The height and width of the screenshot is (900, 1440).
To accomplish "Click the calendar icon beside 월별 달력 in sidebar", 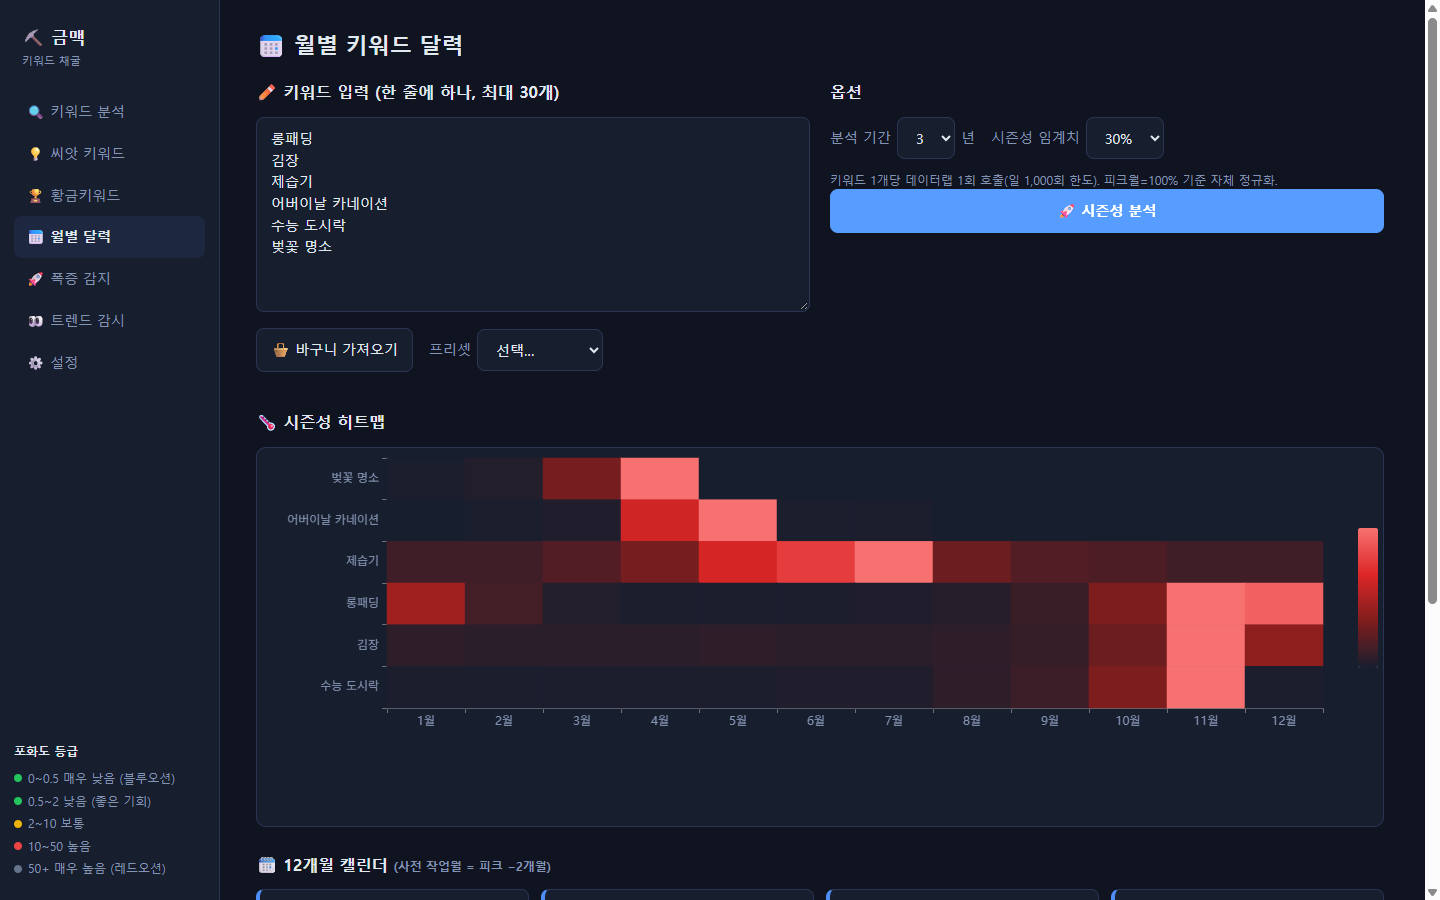I will pos(35,237).
